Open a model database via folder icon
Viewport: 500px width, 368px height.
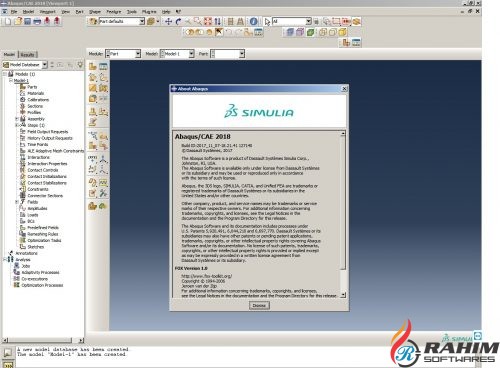18,22
